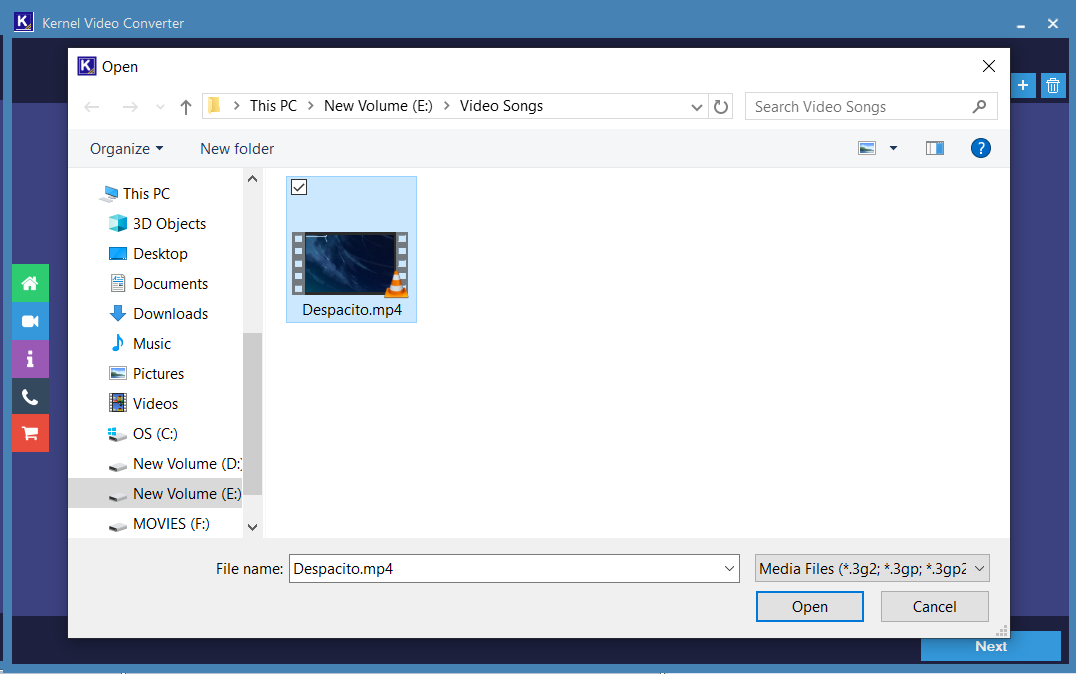1076x674 pixels.
Task: Expand chevron before Video Songs in path
Action: coord(447,106)
